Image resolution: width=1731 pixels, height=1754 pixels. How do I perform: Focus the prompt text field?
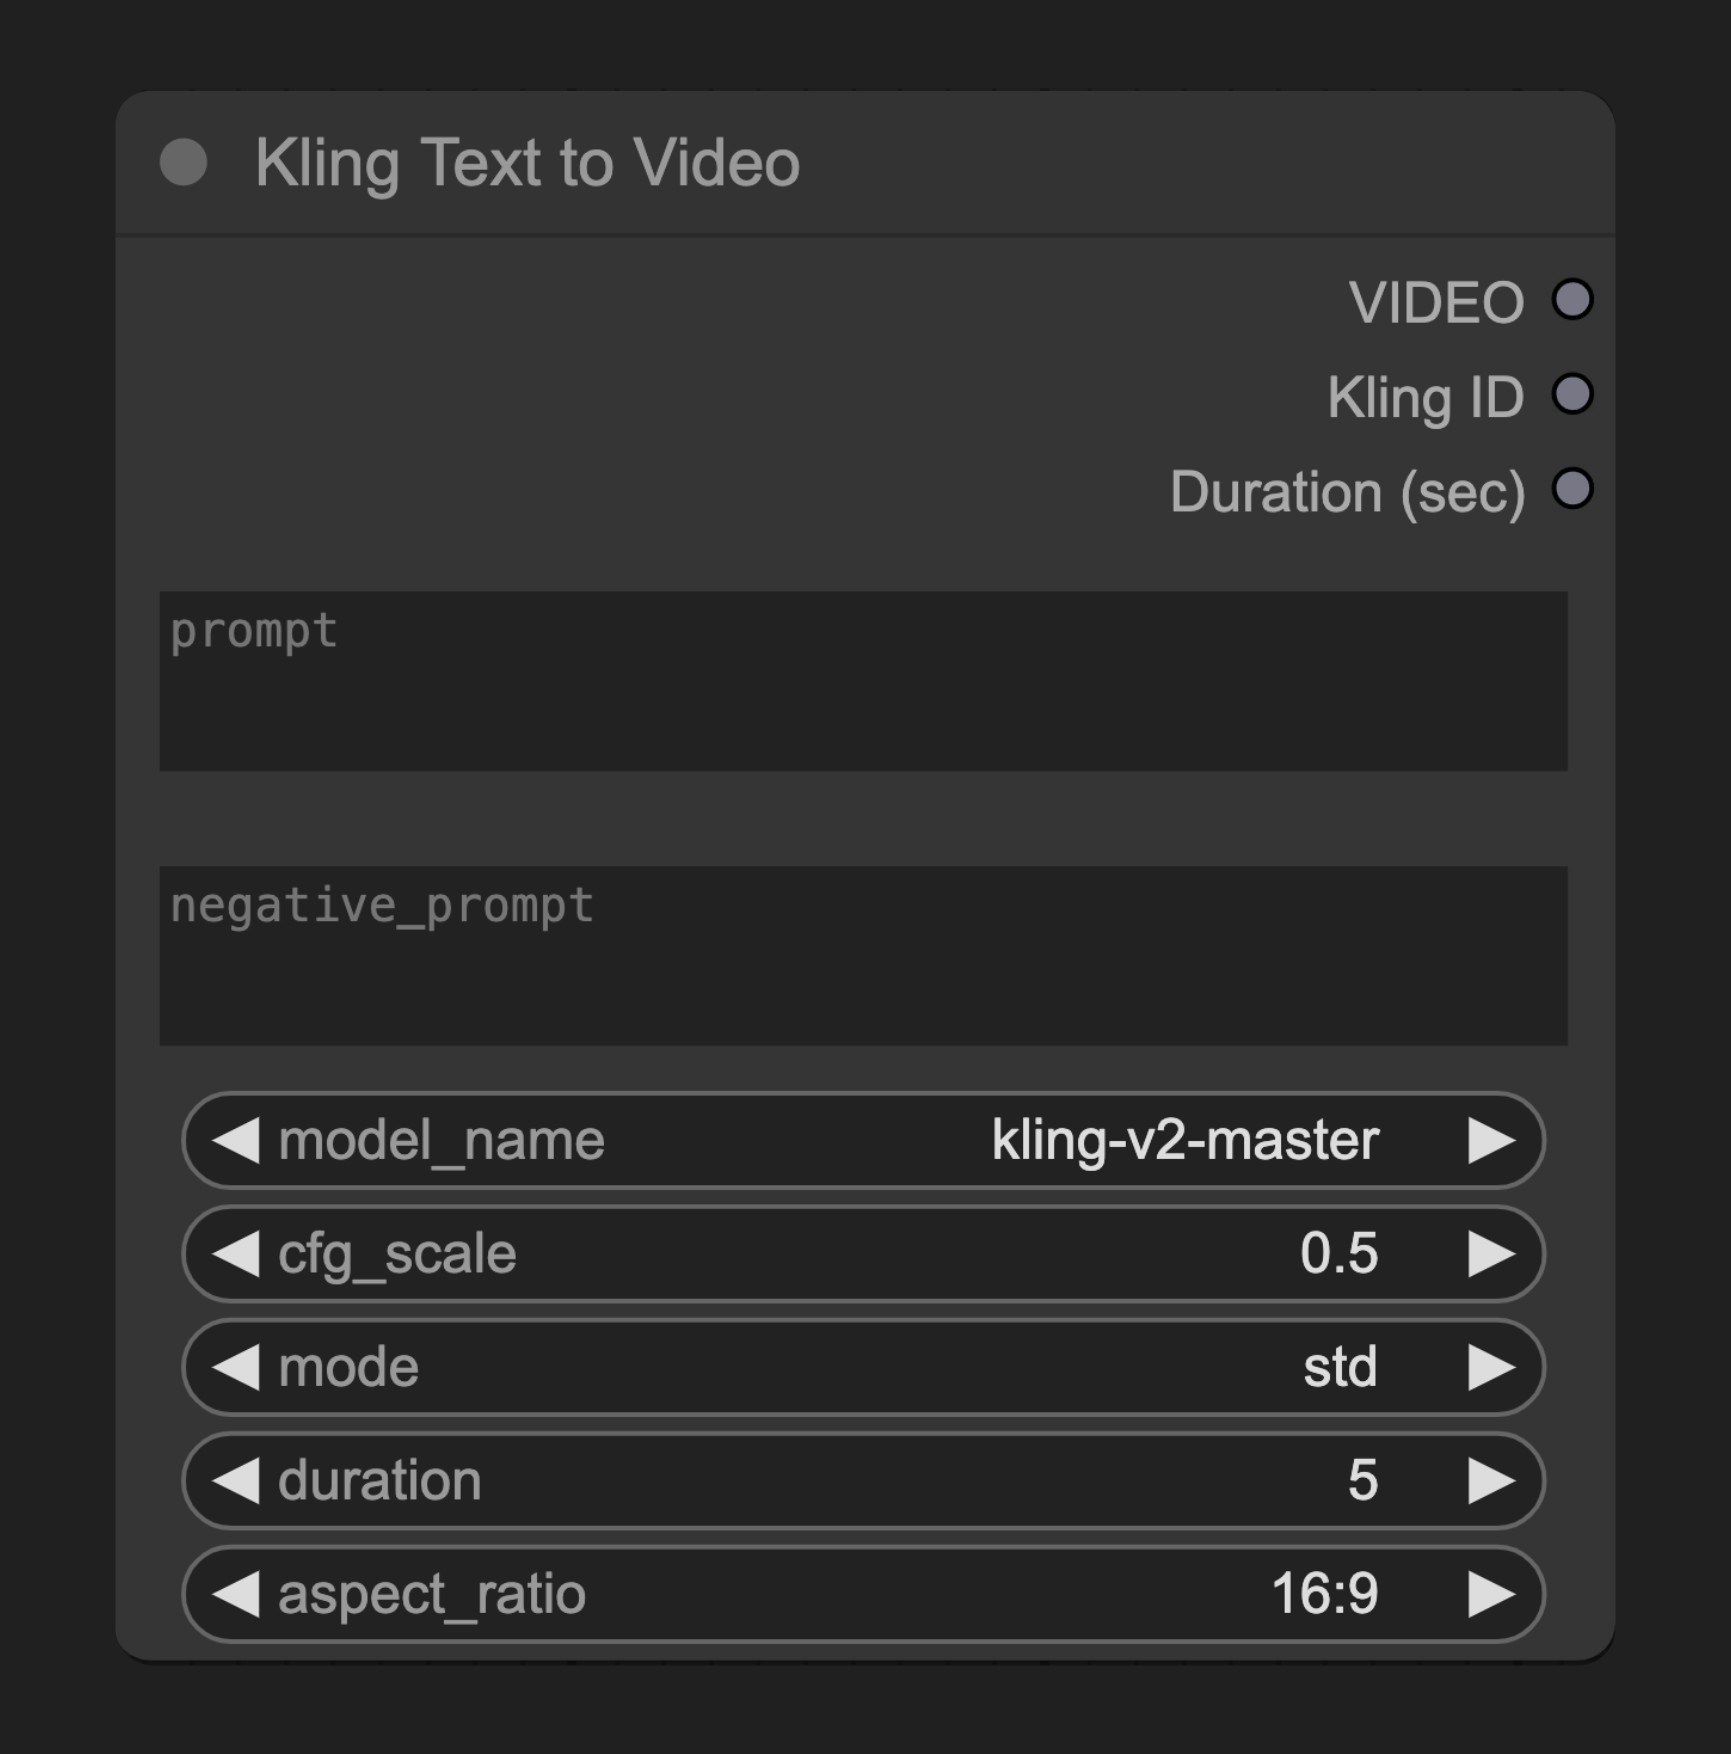click(x=863, y=681)
